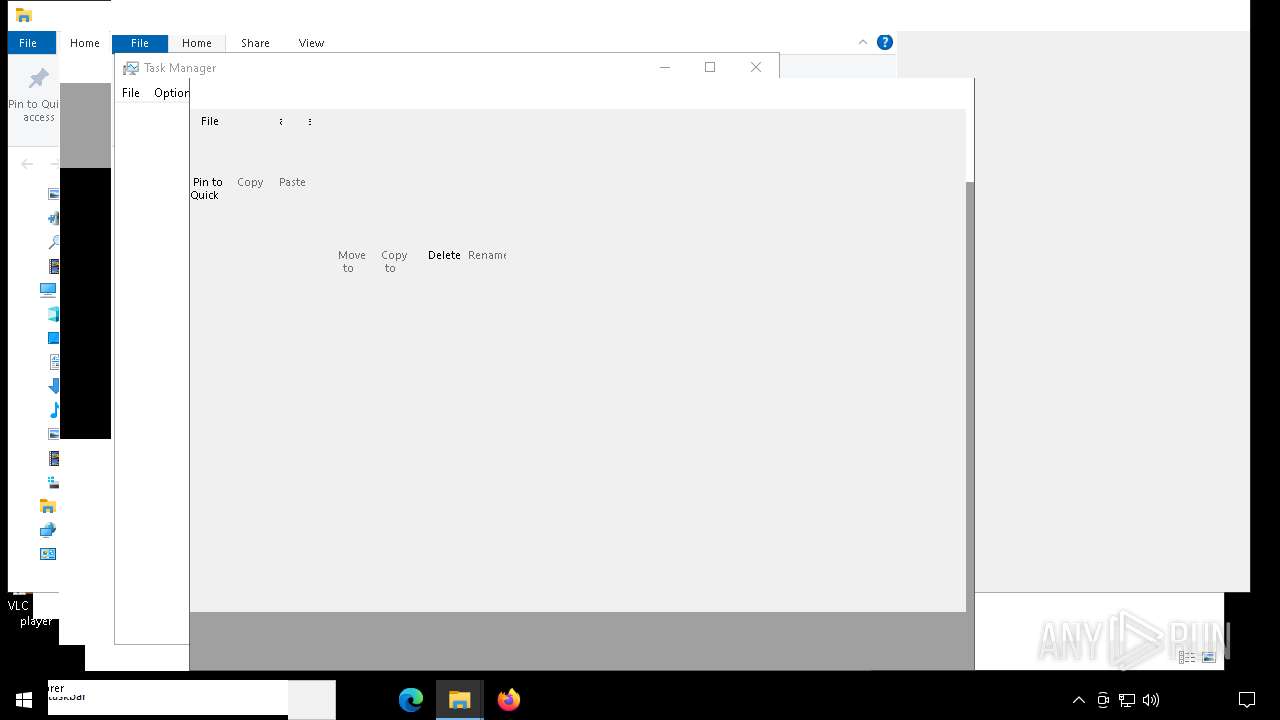The height and width of the screenshot is (720, 1280).
Task: Open the View tab in File Explorer
Action: pos(311,43)
